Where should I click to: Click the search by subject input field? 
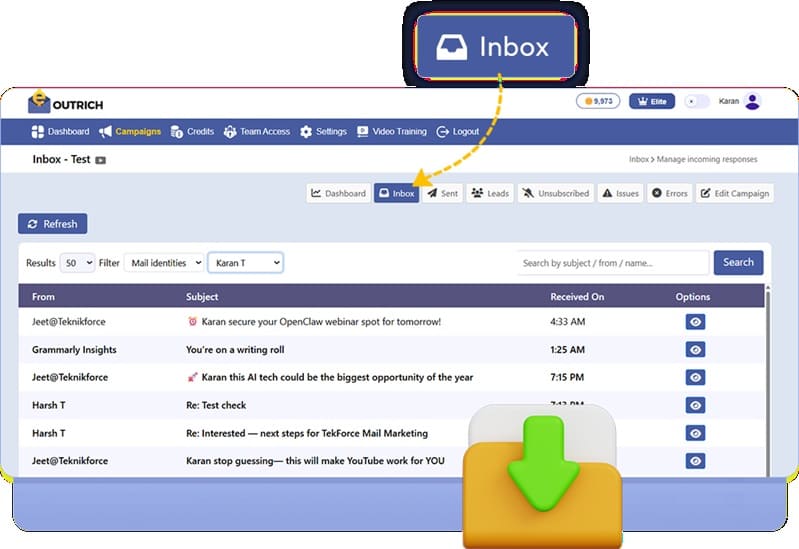coord(613,263)
